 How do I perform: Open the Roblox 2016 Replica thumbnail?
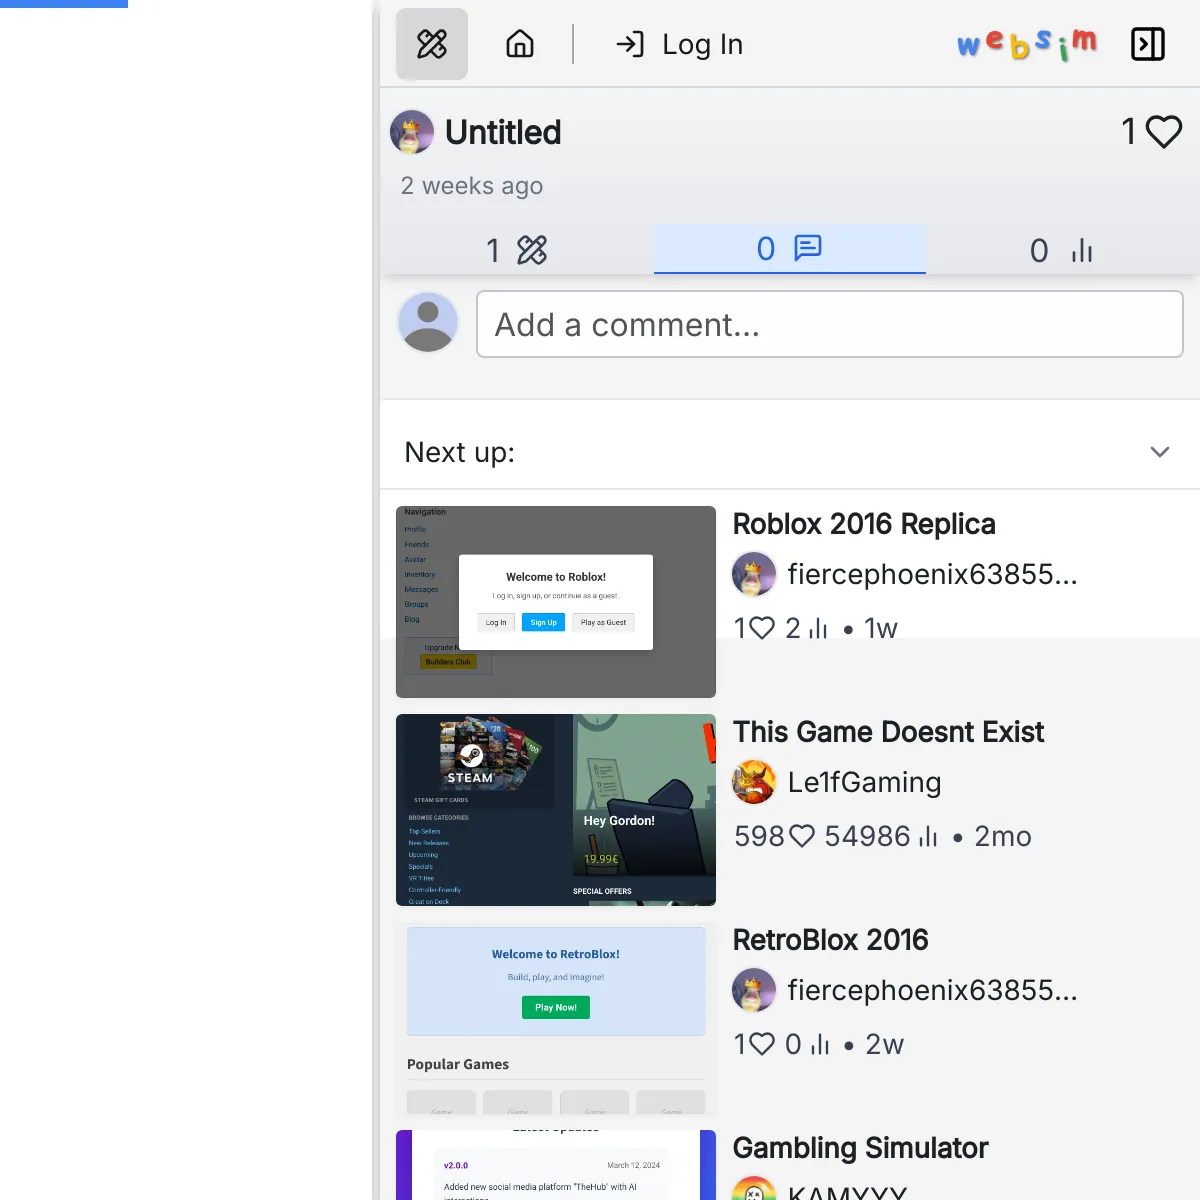tap(556, 602)
